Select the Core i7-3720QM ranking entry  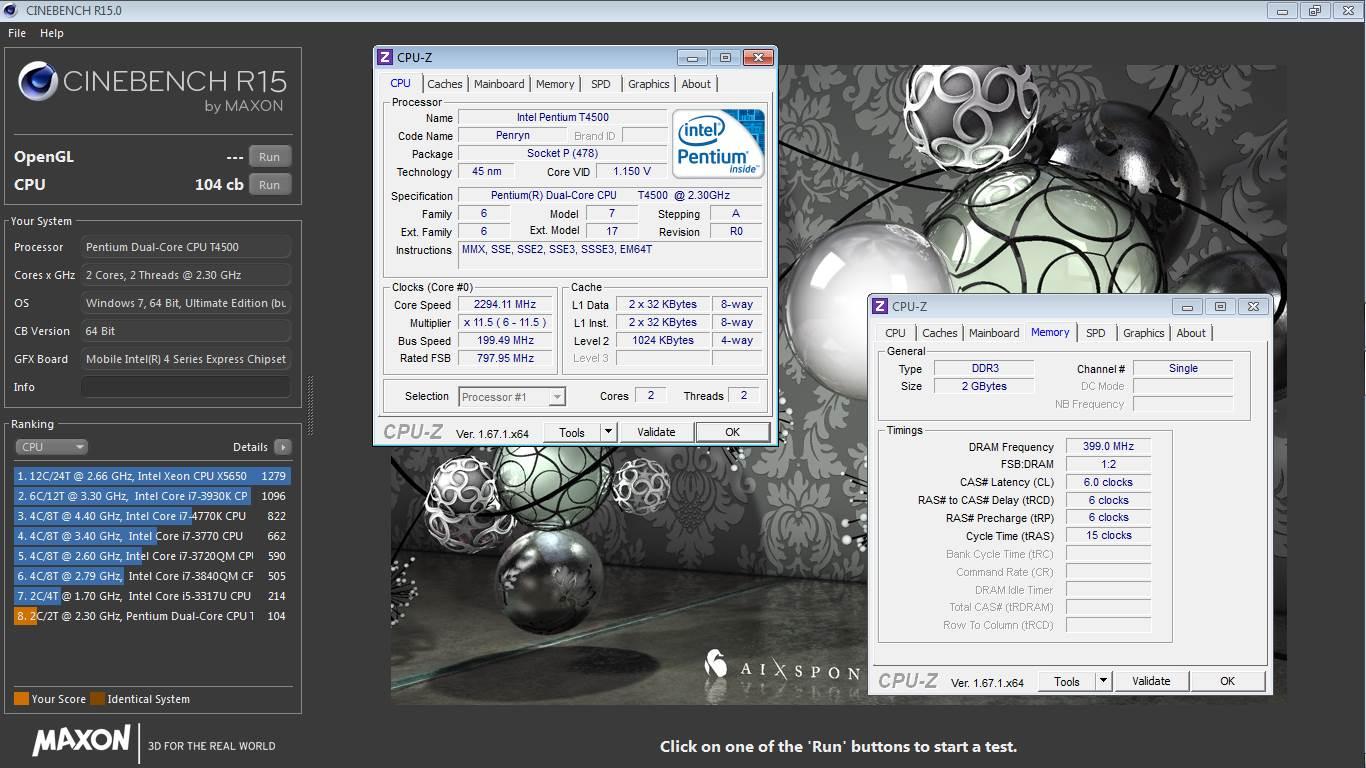click(152, 556)
